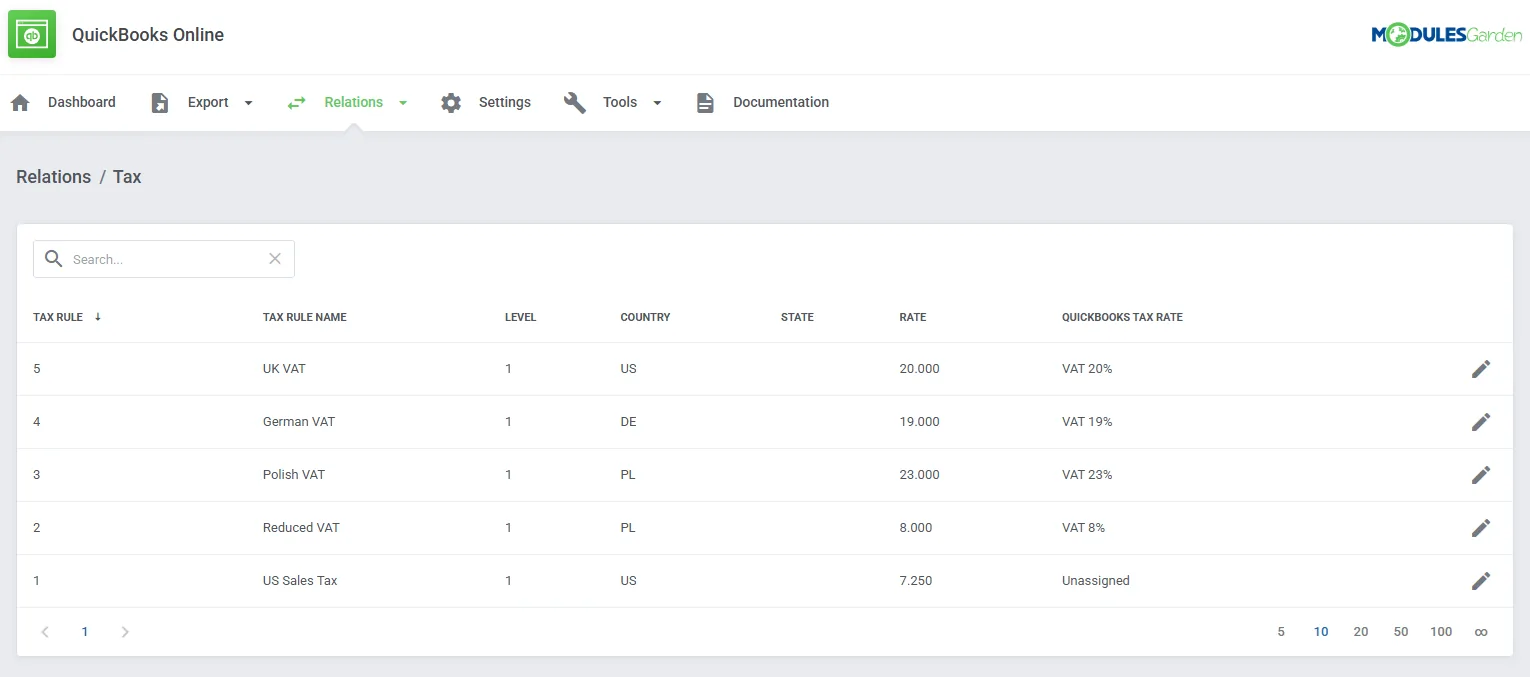Click the VAT 20% tax rate cell
The image size is (1530, 677).
pos(1087,369)
